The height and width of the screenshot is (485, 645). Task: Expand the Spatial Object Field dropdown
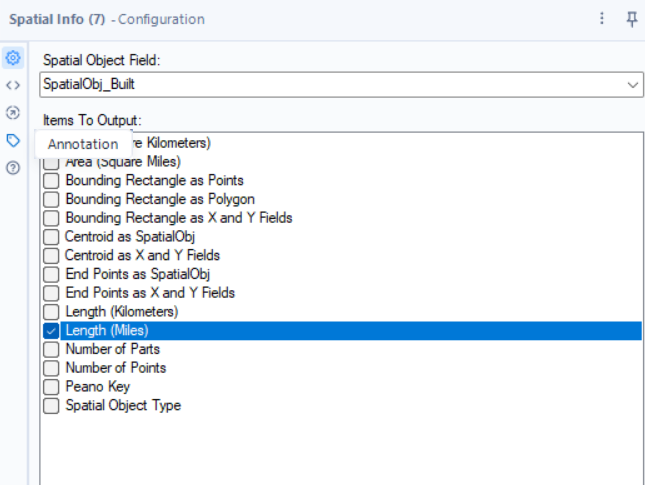click(633, 85)
